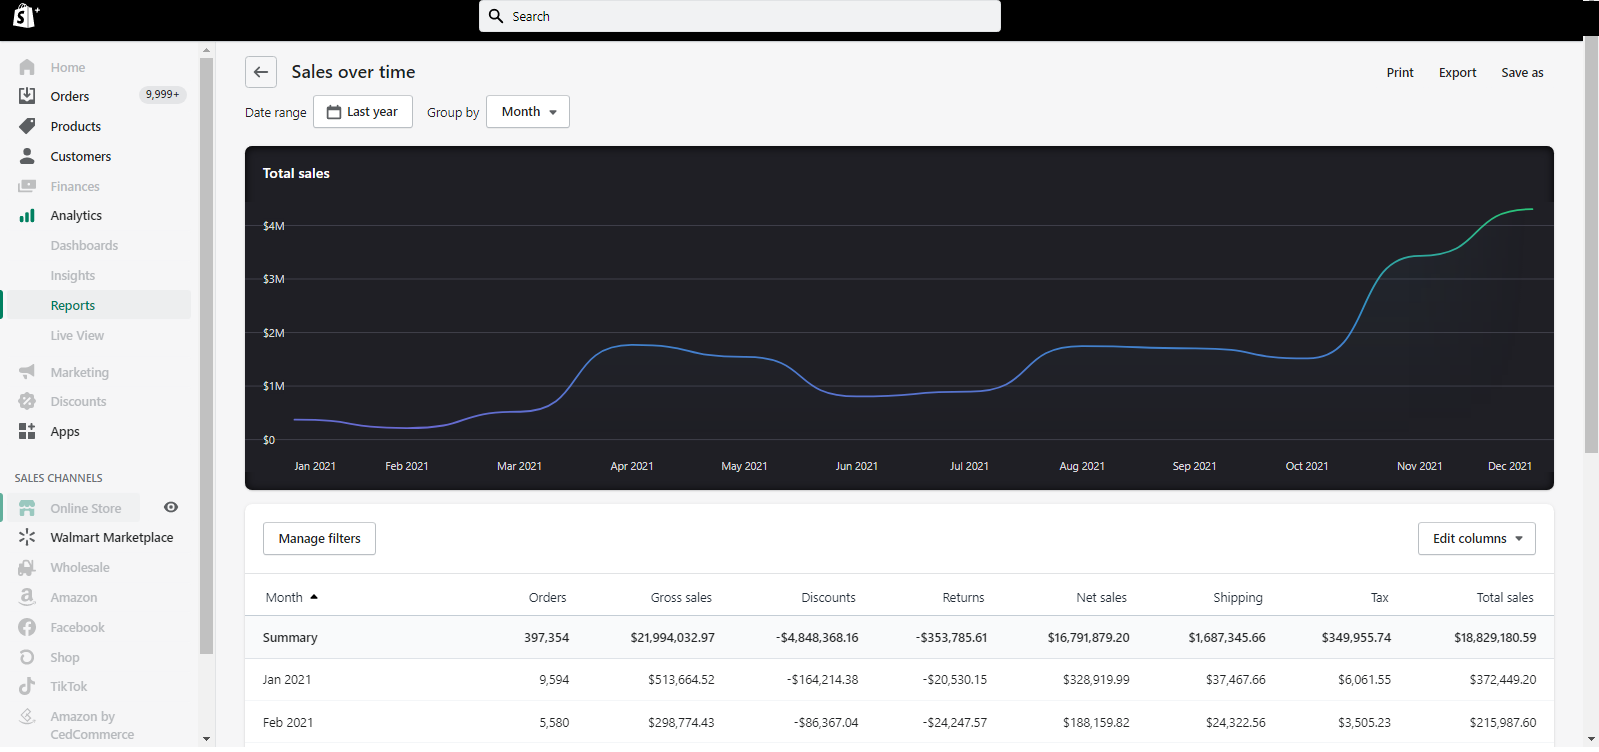
Task: Sort by the Month column header
Action: point(291,597)
